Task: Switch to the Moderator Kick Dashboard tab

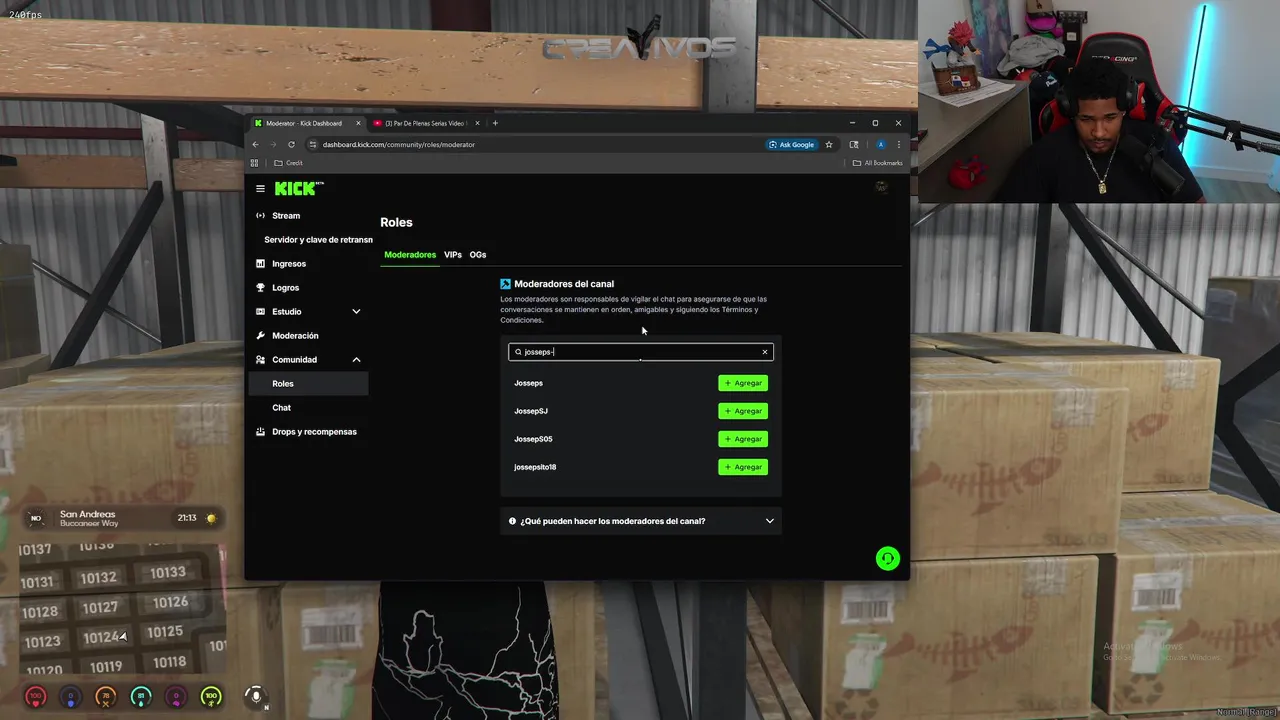Action: coord(306,123)
